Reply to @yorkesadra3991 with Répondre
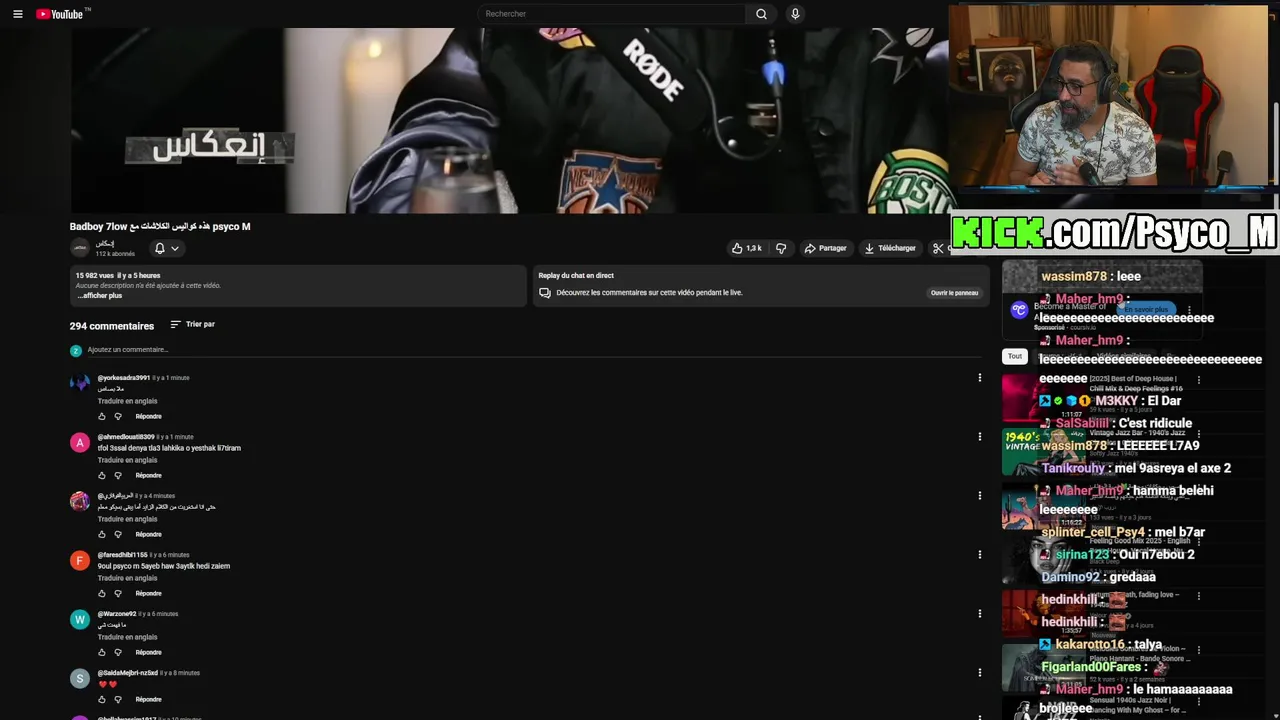1280x720 pixels. pyautogui.click(x=148, y=416)
